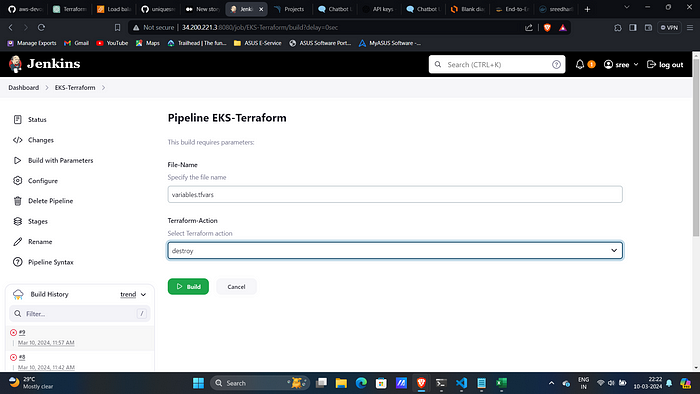The height and width of the screenshot is (394, 700).
Task: Click the EKS-Terraform breadcrumb
Action: tap(75, 87)
